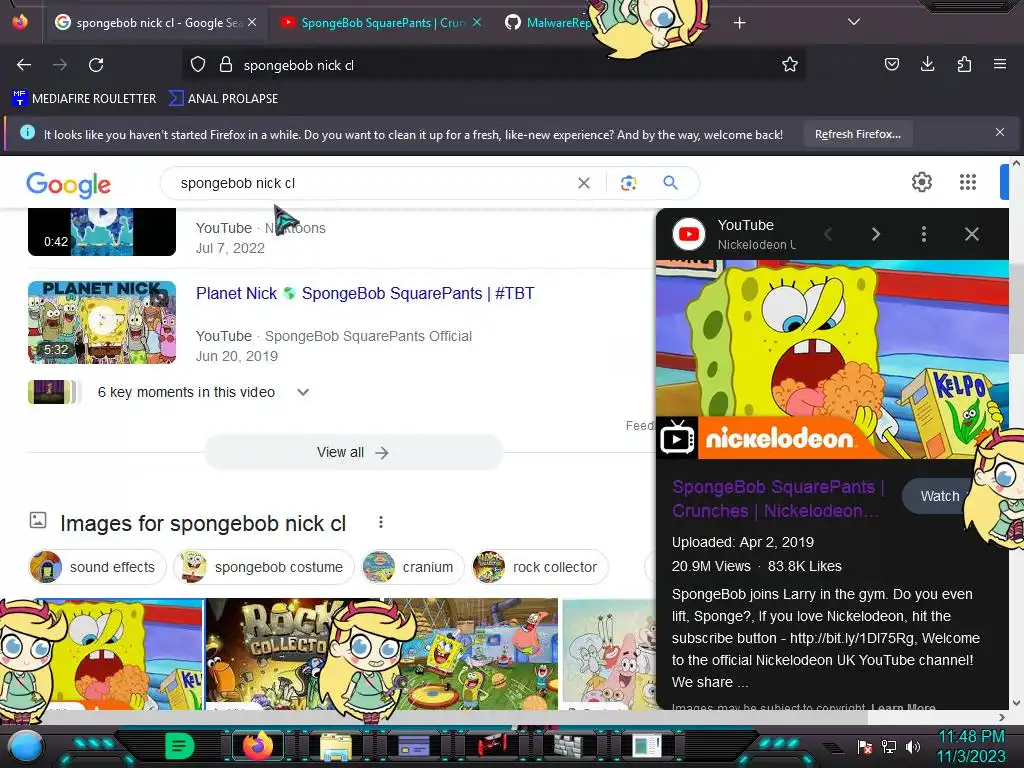Click the "20.9M Views" text
Viewport: 1024px width, 768px height.
[x=711, y=566]
